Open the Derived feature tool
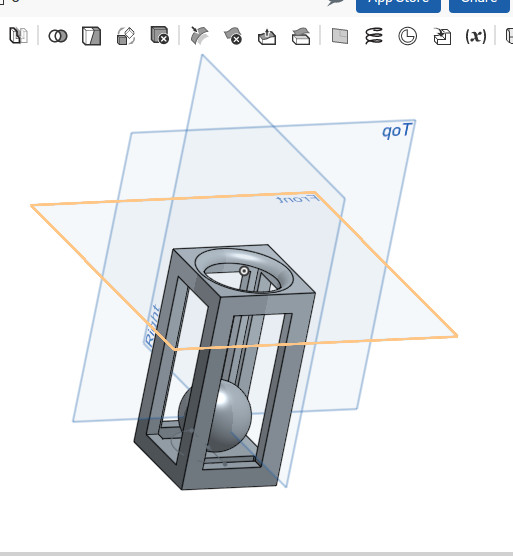Screen dimensions: 513x556 tap(442, 37)
